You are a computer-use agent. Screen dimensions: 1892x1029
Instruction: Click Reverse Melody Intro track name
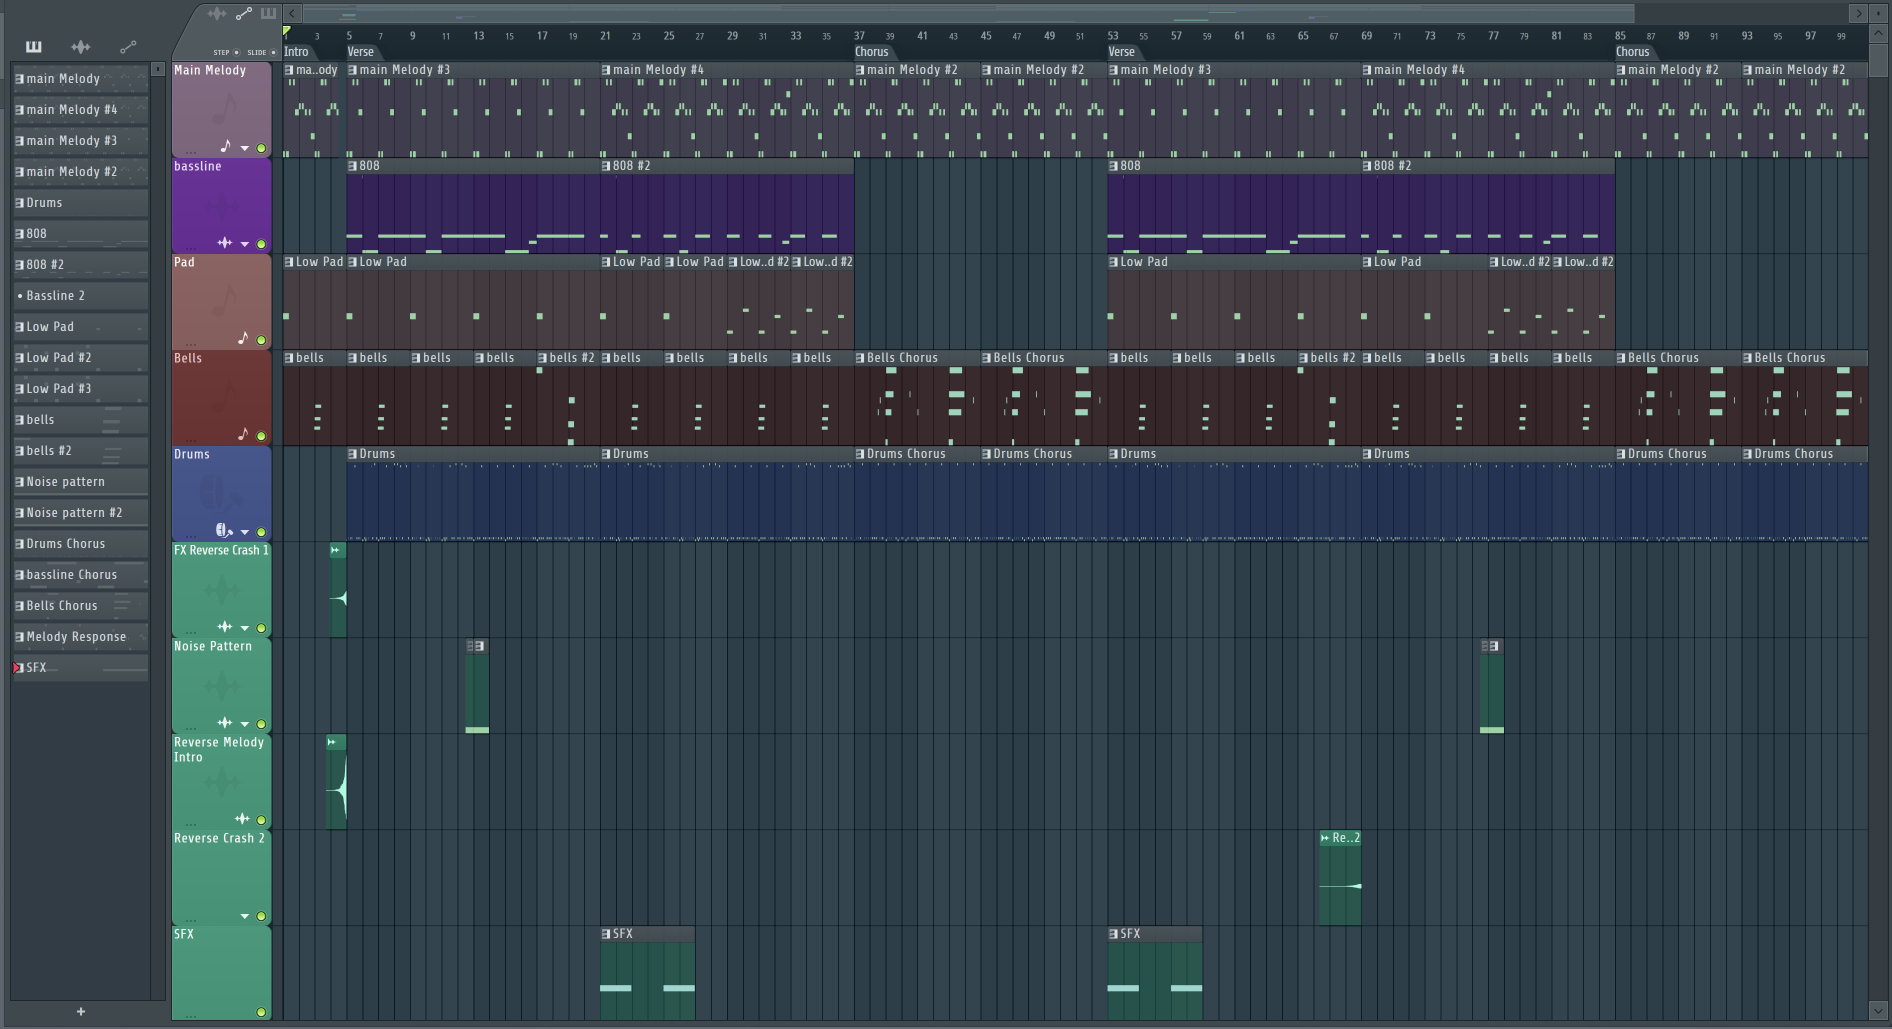[x=219, y=750]
